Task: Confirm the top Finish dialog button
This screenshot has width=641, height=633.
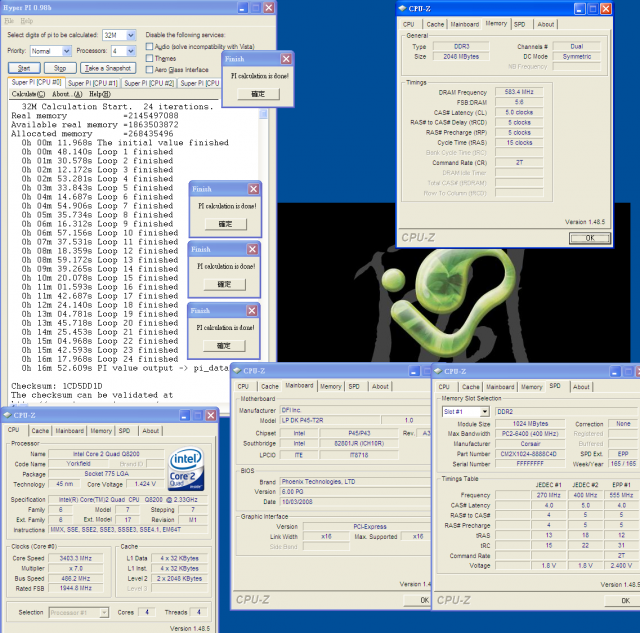Action: (258, 94)
